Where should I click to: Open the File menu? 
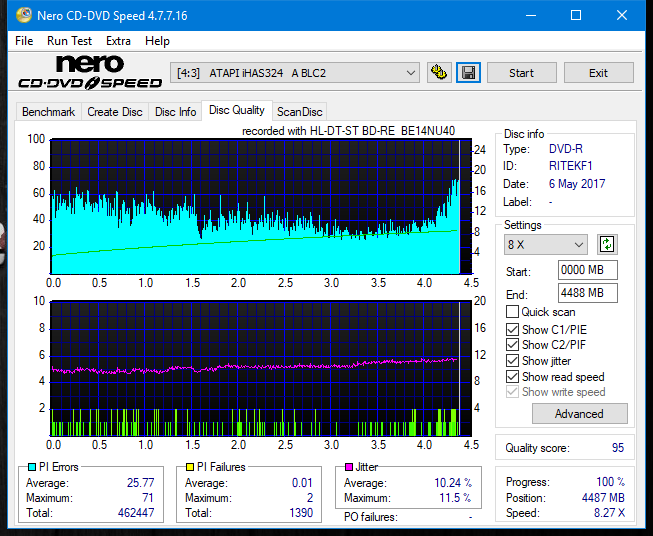[x=24, y=41]
